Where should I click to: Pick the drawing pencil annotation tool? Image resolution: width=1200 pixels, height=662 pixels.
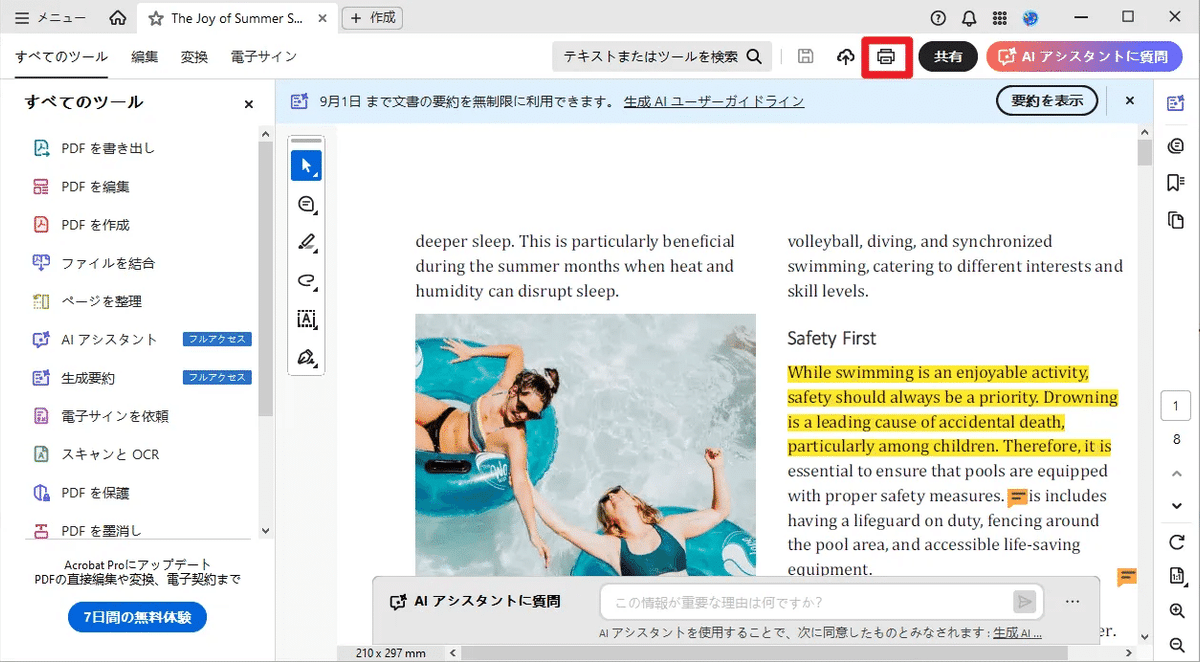306,242
